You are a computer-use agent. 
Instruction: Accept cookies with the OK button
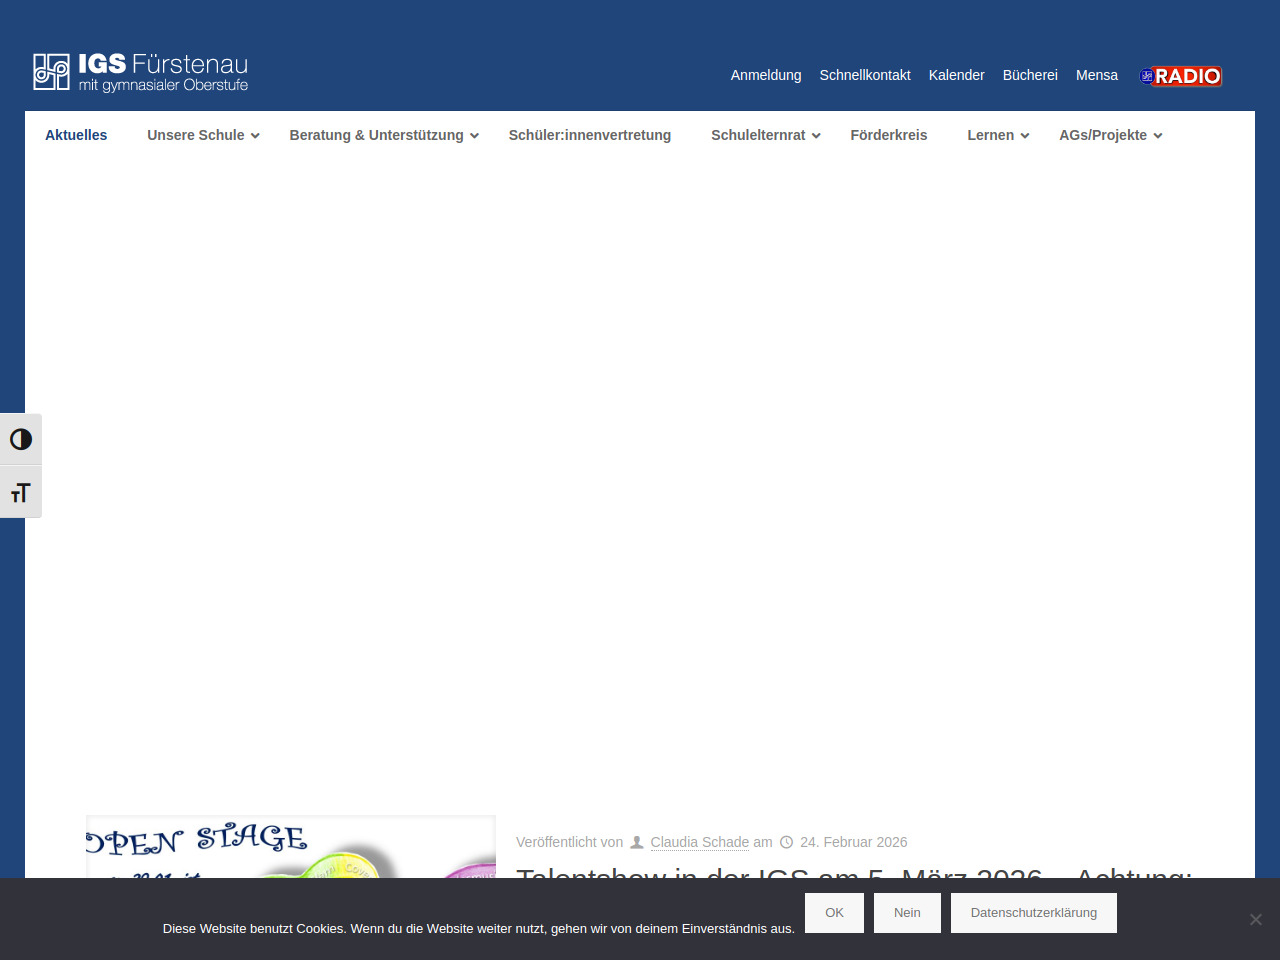(x=834, y=913)
